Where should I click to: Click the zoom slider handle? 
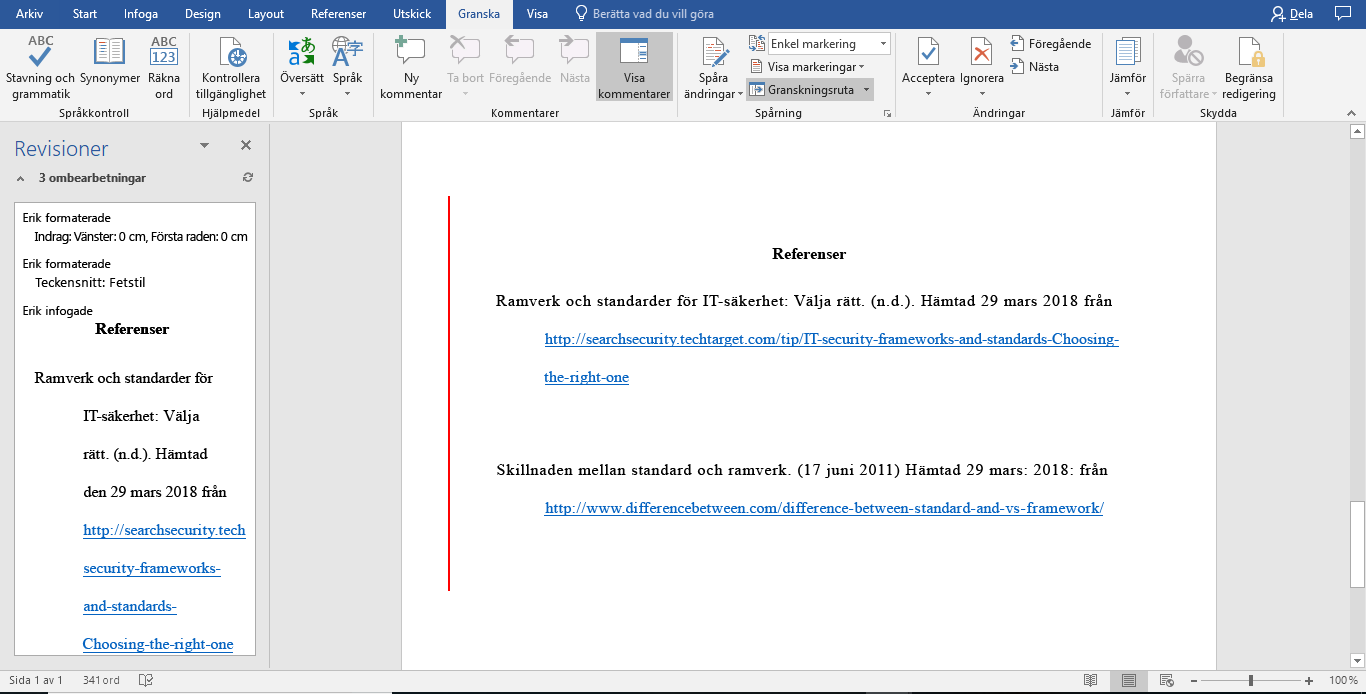[x=1250, y=680]
